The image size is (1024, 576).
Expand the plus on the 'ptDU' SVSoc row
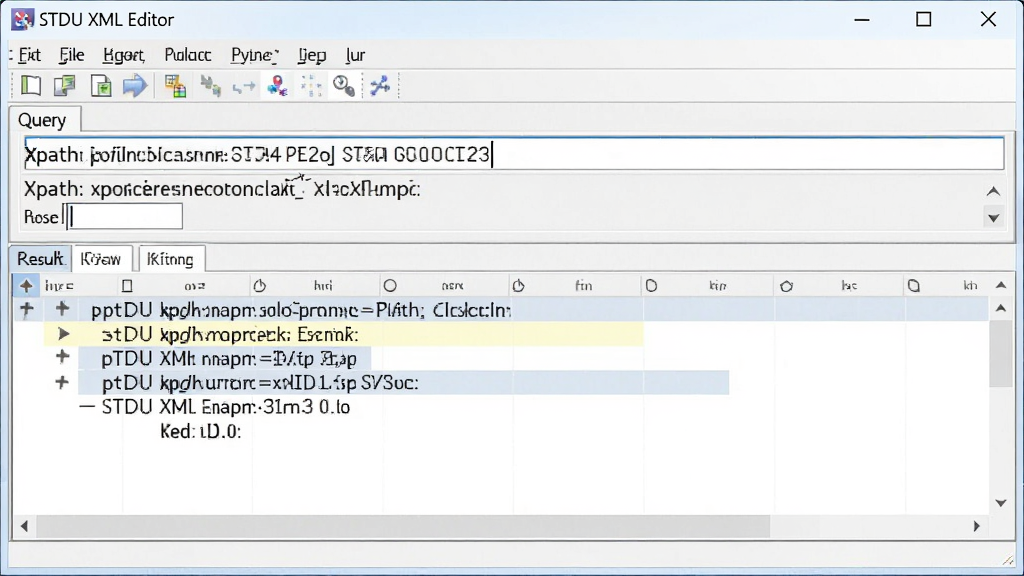click(x=62, y=382)
